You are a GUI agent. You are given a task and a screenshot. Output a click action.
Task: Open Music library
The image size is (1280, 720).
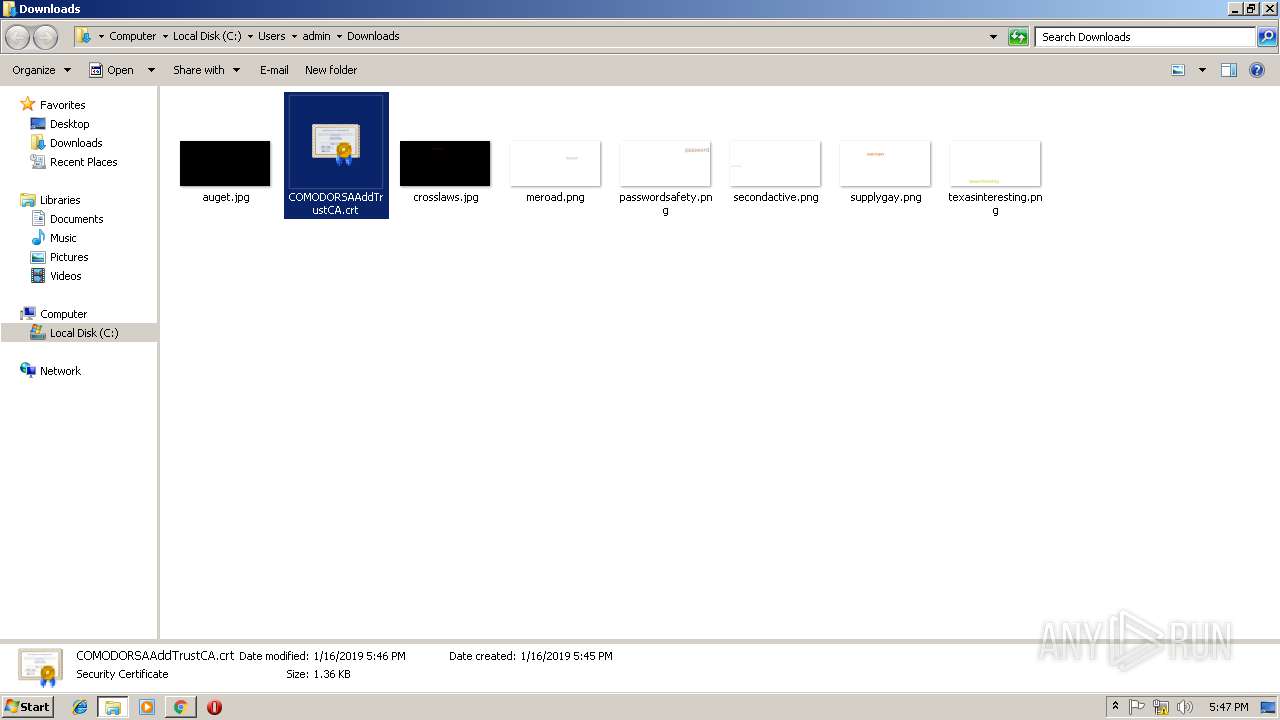(x=63, y=238)
